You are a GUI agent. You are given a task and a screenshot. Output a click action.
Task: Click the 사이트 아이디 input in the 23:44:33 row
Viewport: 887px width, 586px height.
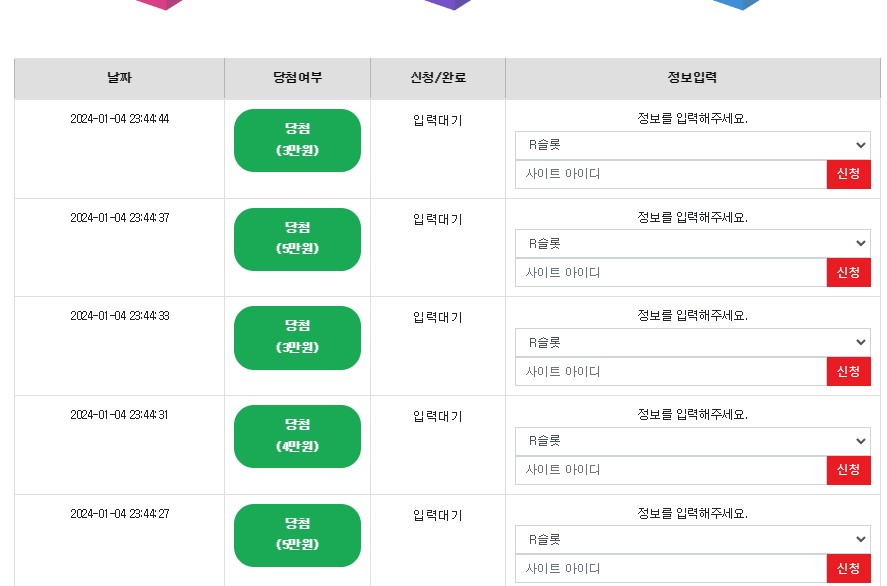tap(671, 372)
